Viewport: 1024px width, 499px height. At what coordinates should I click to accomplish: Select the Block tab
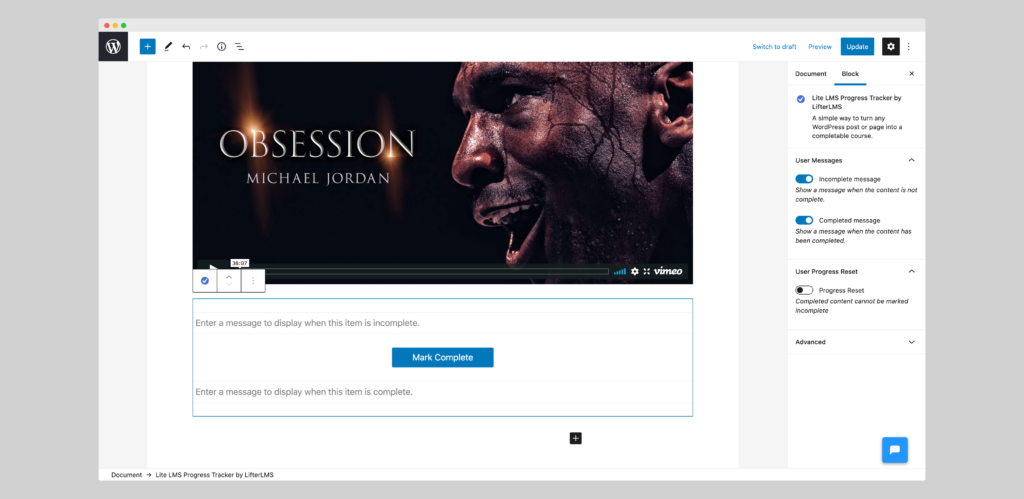(850, 74)
